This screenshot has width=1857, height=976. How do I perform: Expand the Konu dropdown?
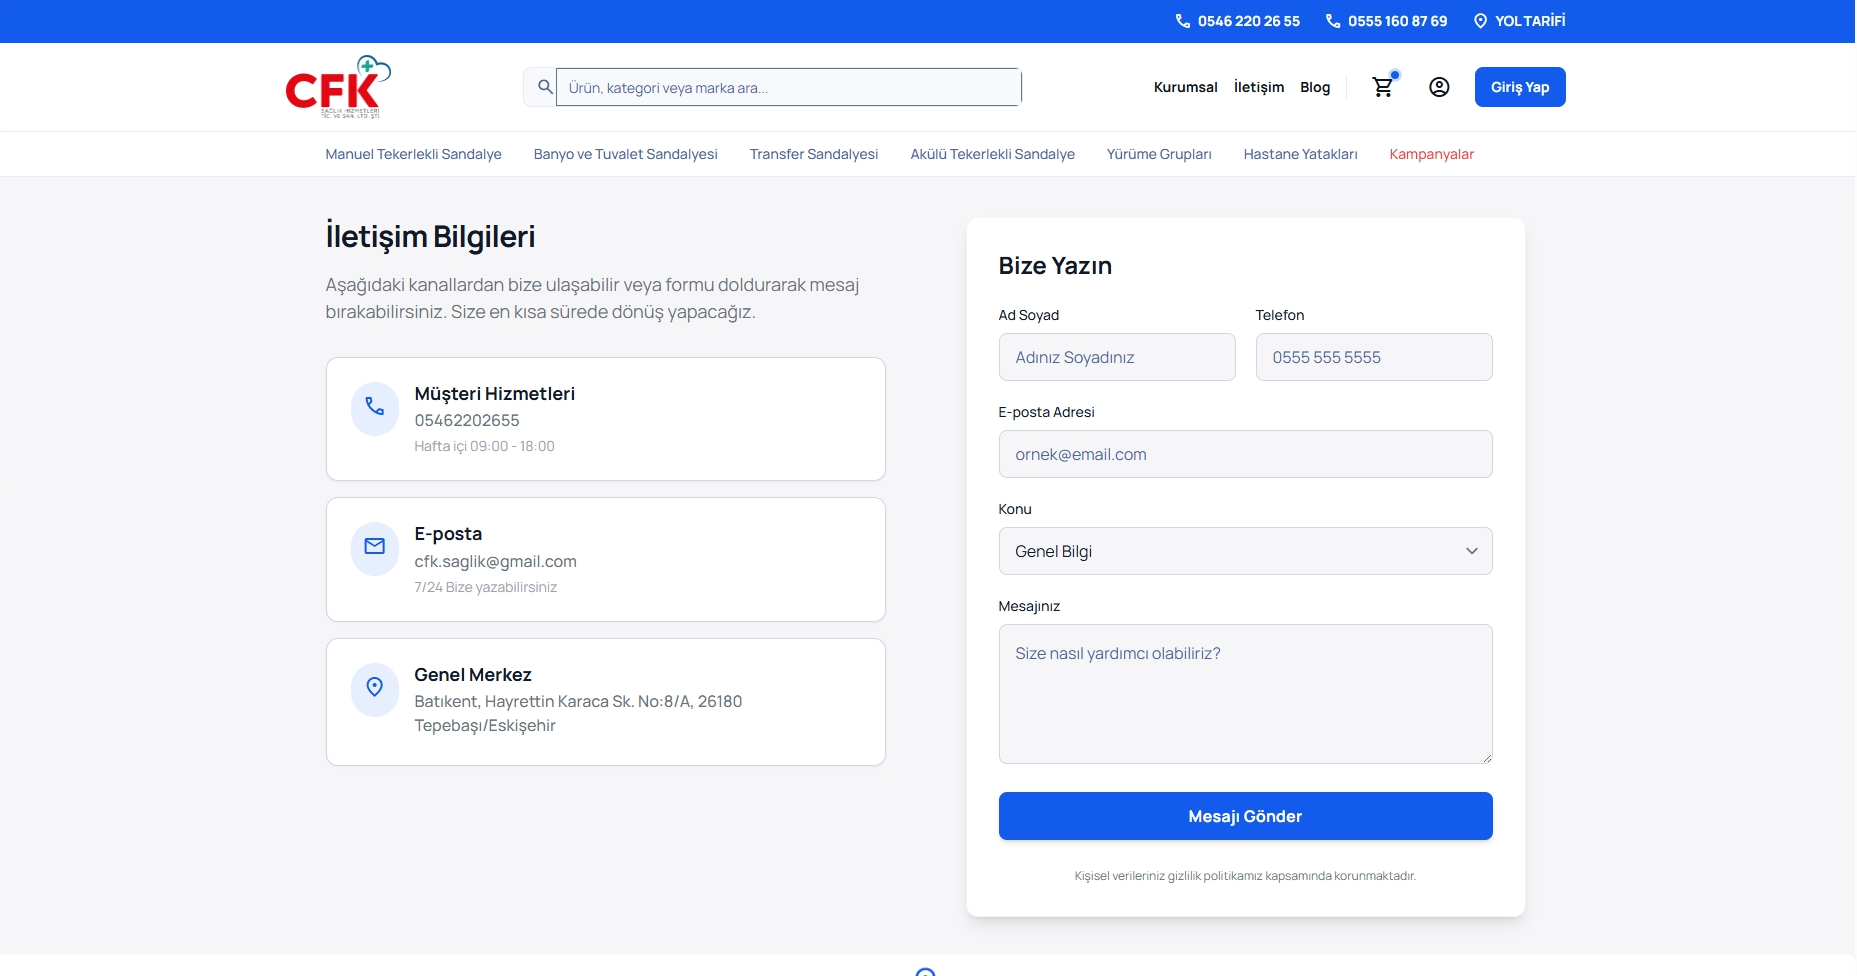pos(1244,551)
